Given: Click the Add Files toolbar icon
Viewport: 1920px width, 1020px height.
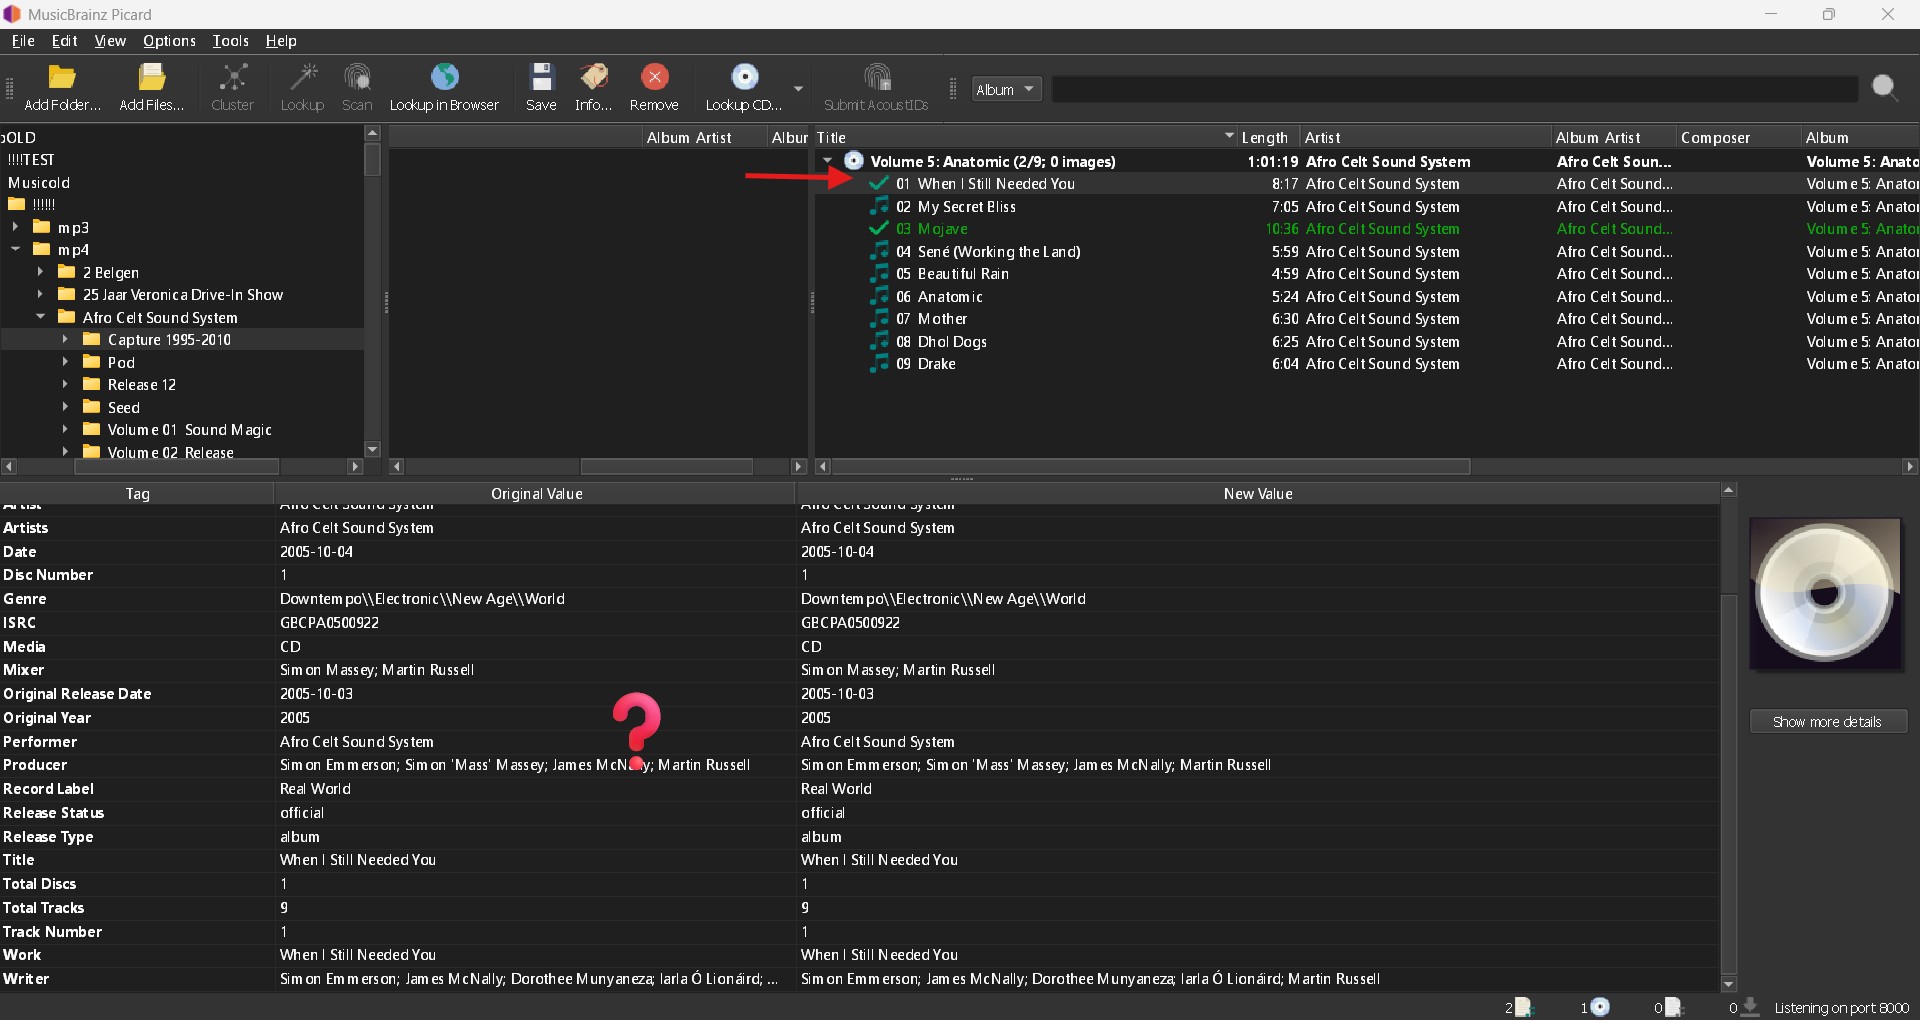Looking at the screenshot, I should (152, 77).
